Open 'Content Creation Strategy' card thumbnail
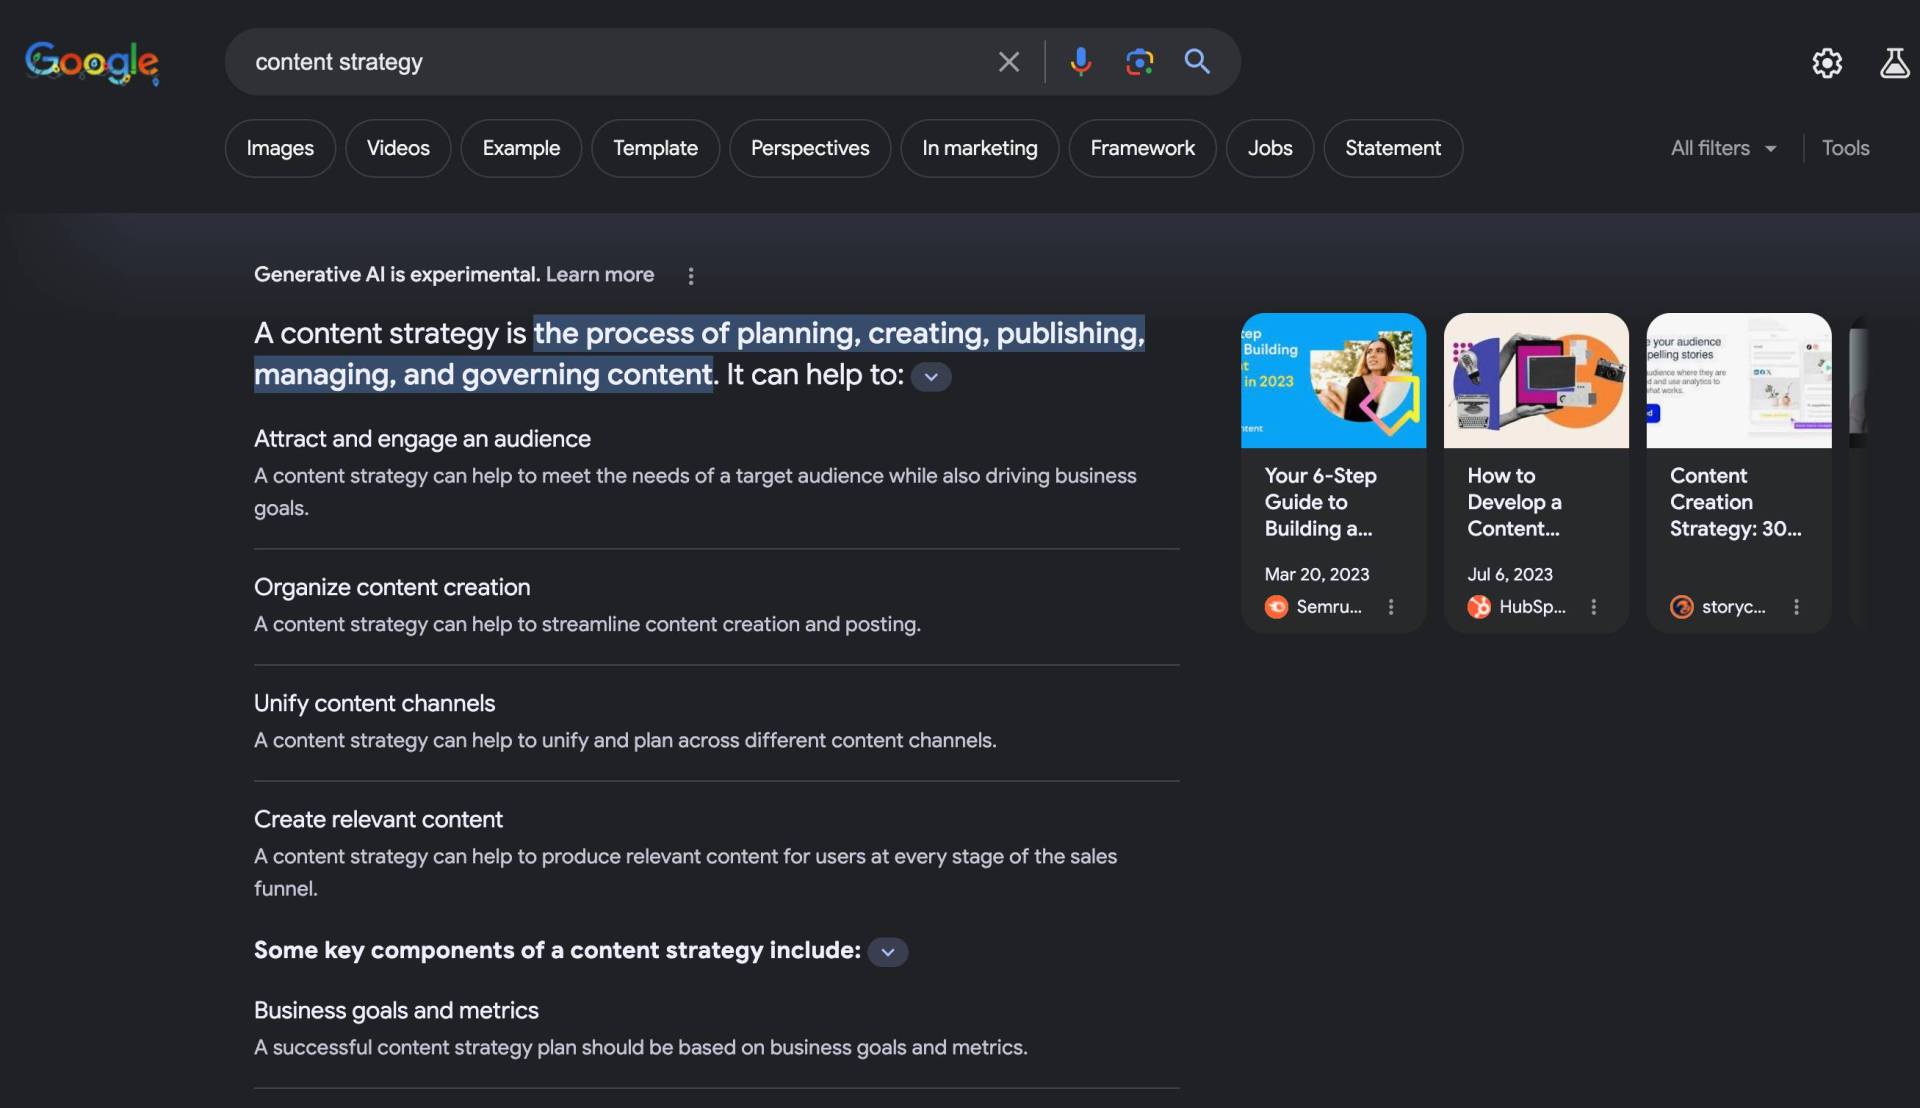 [x=1739, y=380]
